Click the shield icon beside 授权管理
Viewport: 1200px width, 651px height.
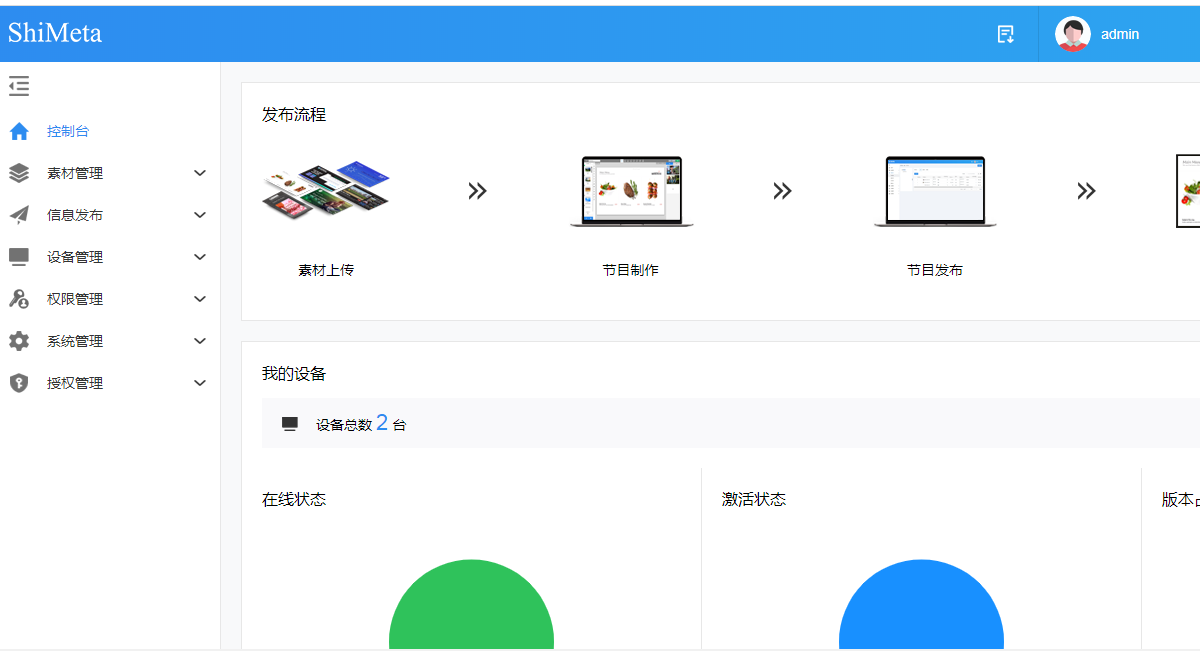coord(18,382)
